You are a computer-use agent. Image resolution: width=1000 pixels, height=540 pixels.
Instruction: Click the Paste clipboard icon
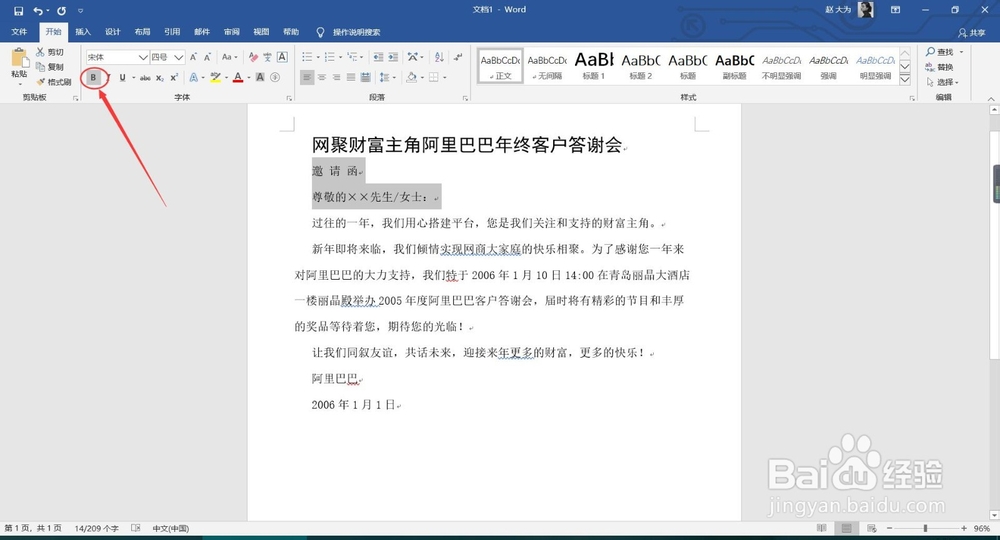(x=19, y=59)
